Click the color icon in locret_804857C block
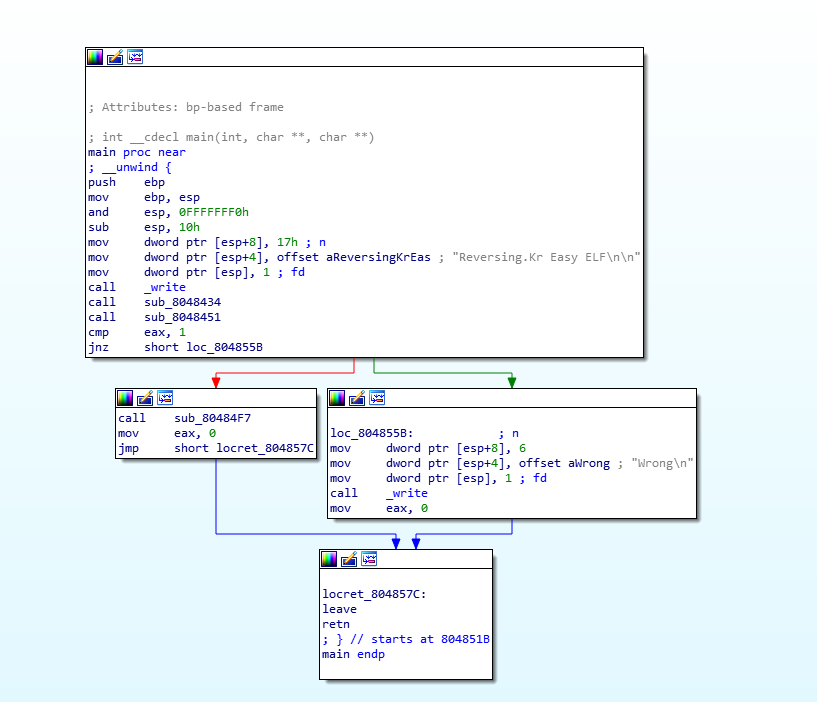Screen dimensions: 817x702 coord(329,559)
